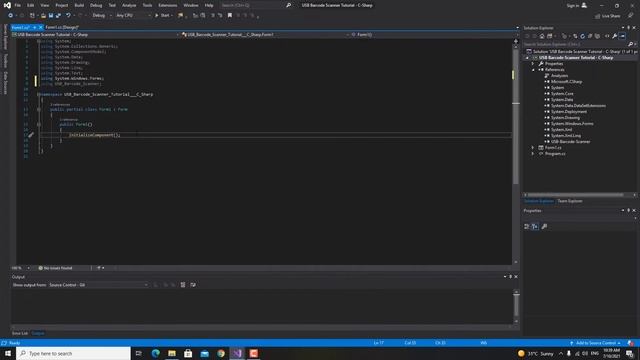Open the Debug configuration dropdown
Screen dimensions: 640x360
tap(102, 16)
